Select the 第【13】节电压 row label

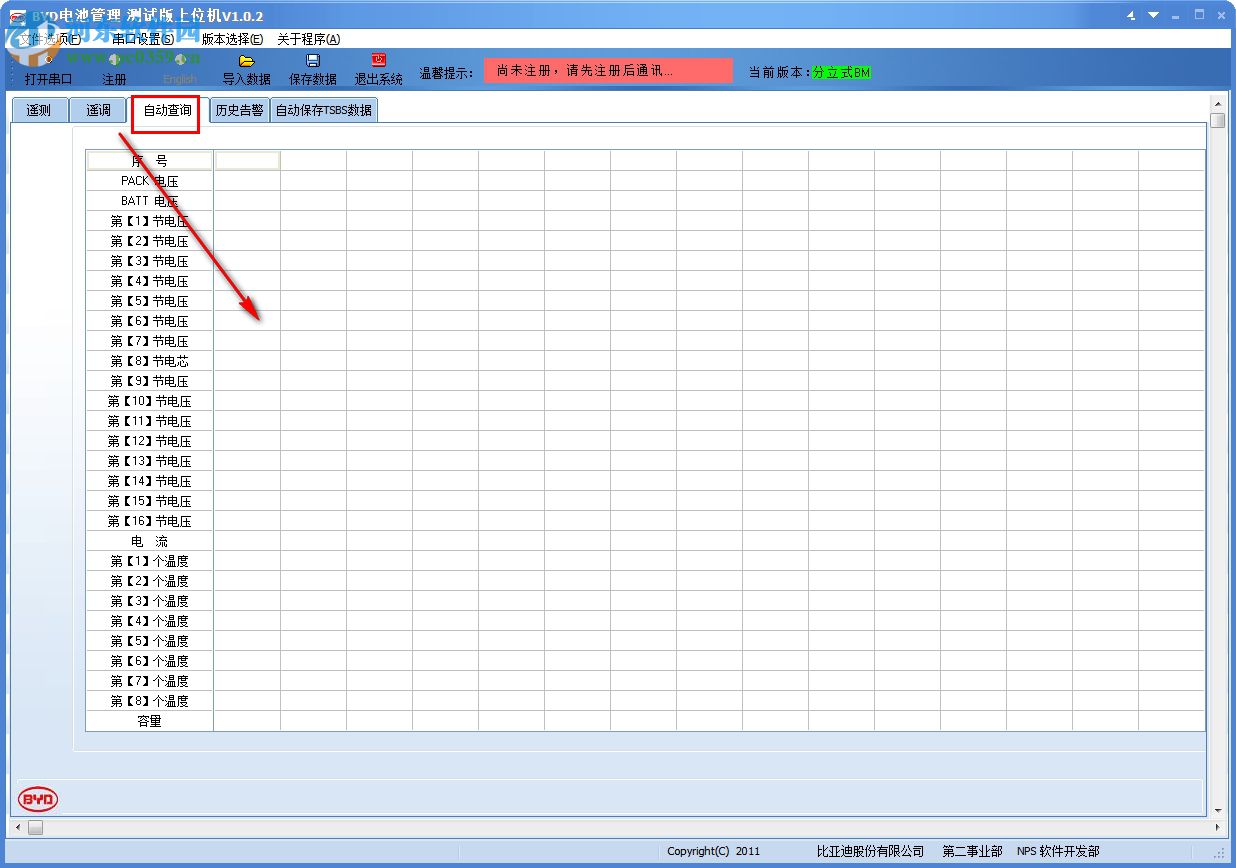150,461
